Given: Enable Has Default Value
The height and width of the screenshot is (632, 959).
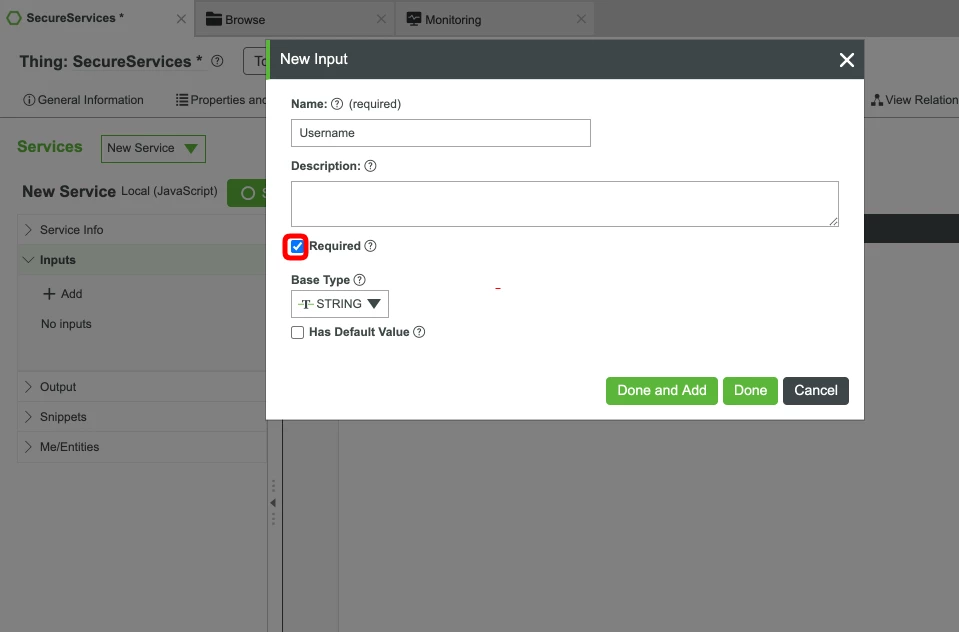Looking at the screenshot, I should [297, 332].
